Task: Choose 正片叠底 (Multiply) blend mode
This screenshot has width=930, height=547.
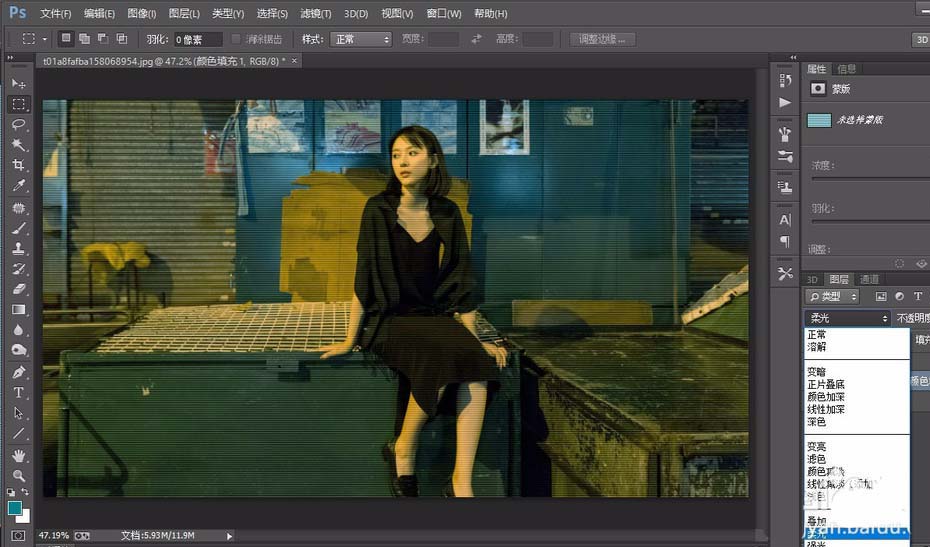Action: coord(826,384)
